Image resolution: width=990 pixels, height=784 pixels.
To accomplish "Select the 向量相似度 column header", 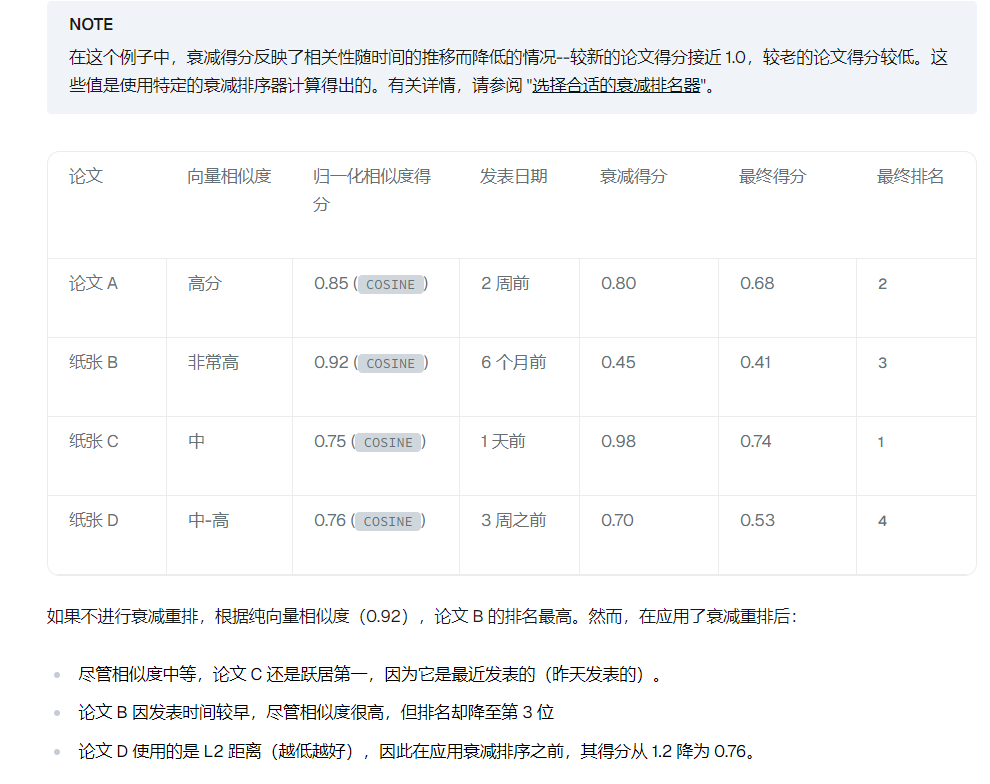I will tap(229, 176).
